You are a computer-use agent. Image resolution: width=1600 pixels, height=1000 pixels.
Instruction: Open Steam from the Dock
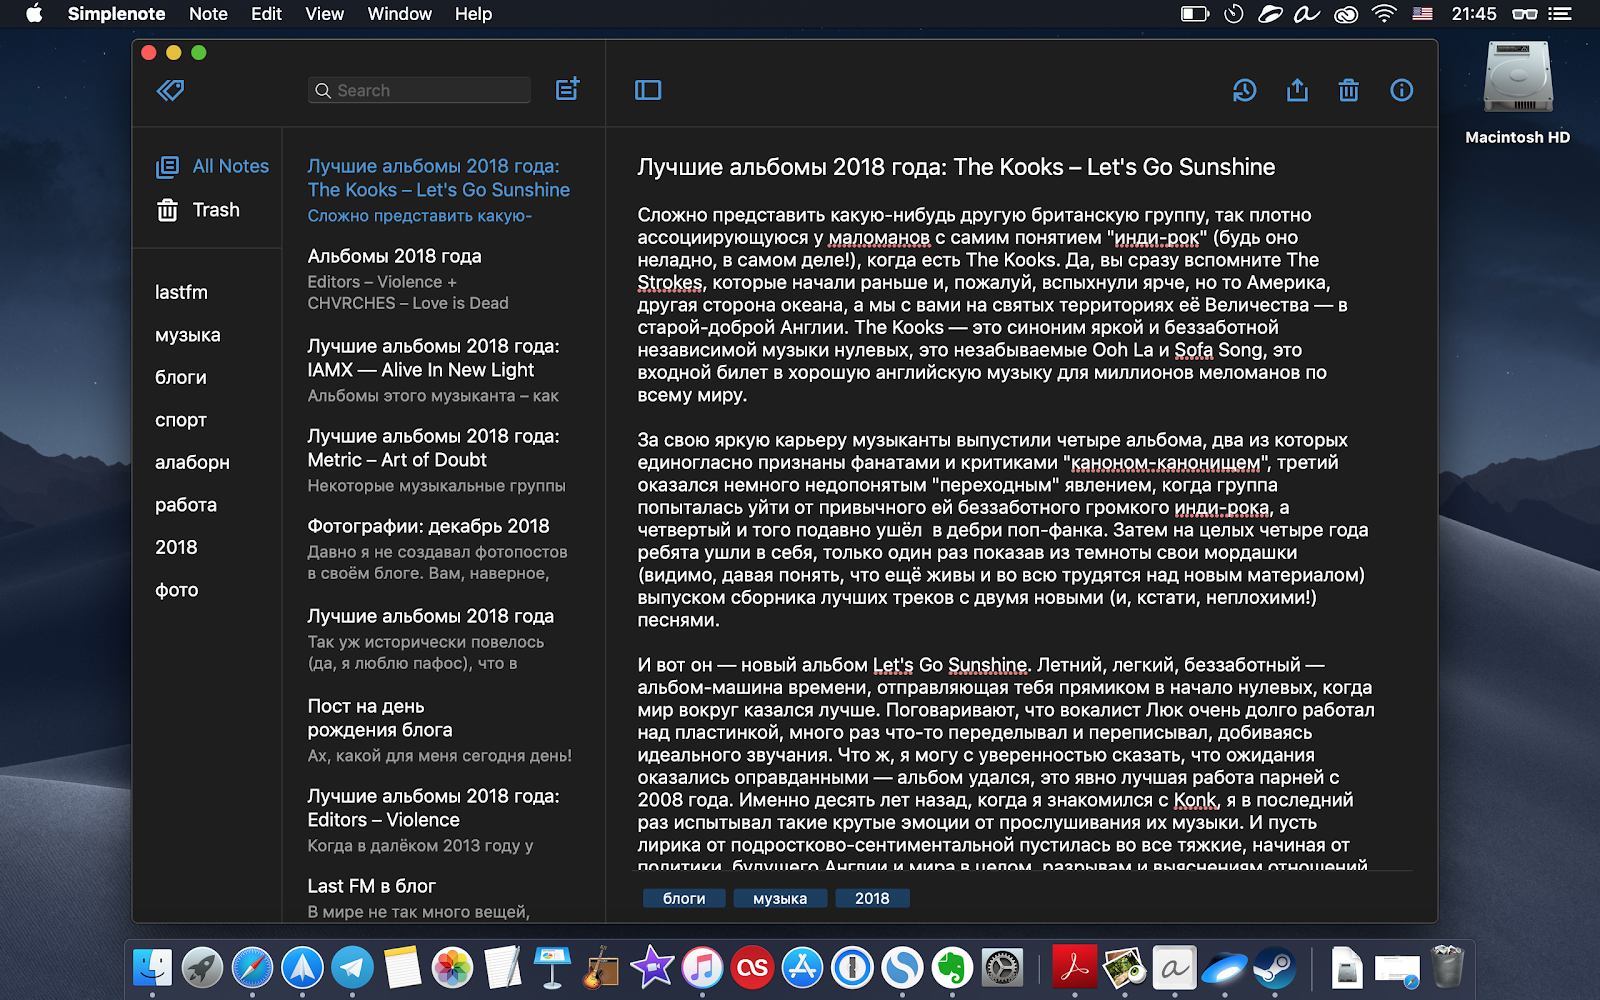[x=1275, y=967]
